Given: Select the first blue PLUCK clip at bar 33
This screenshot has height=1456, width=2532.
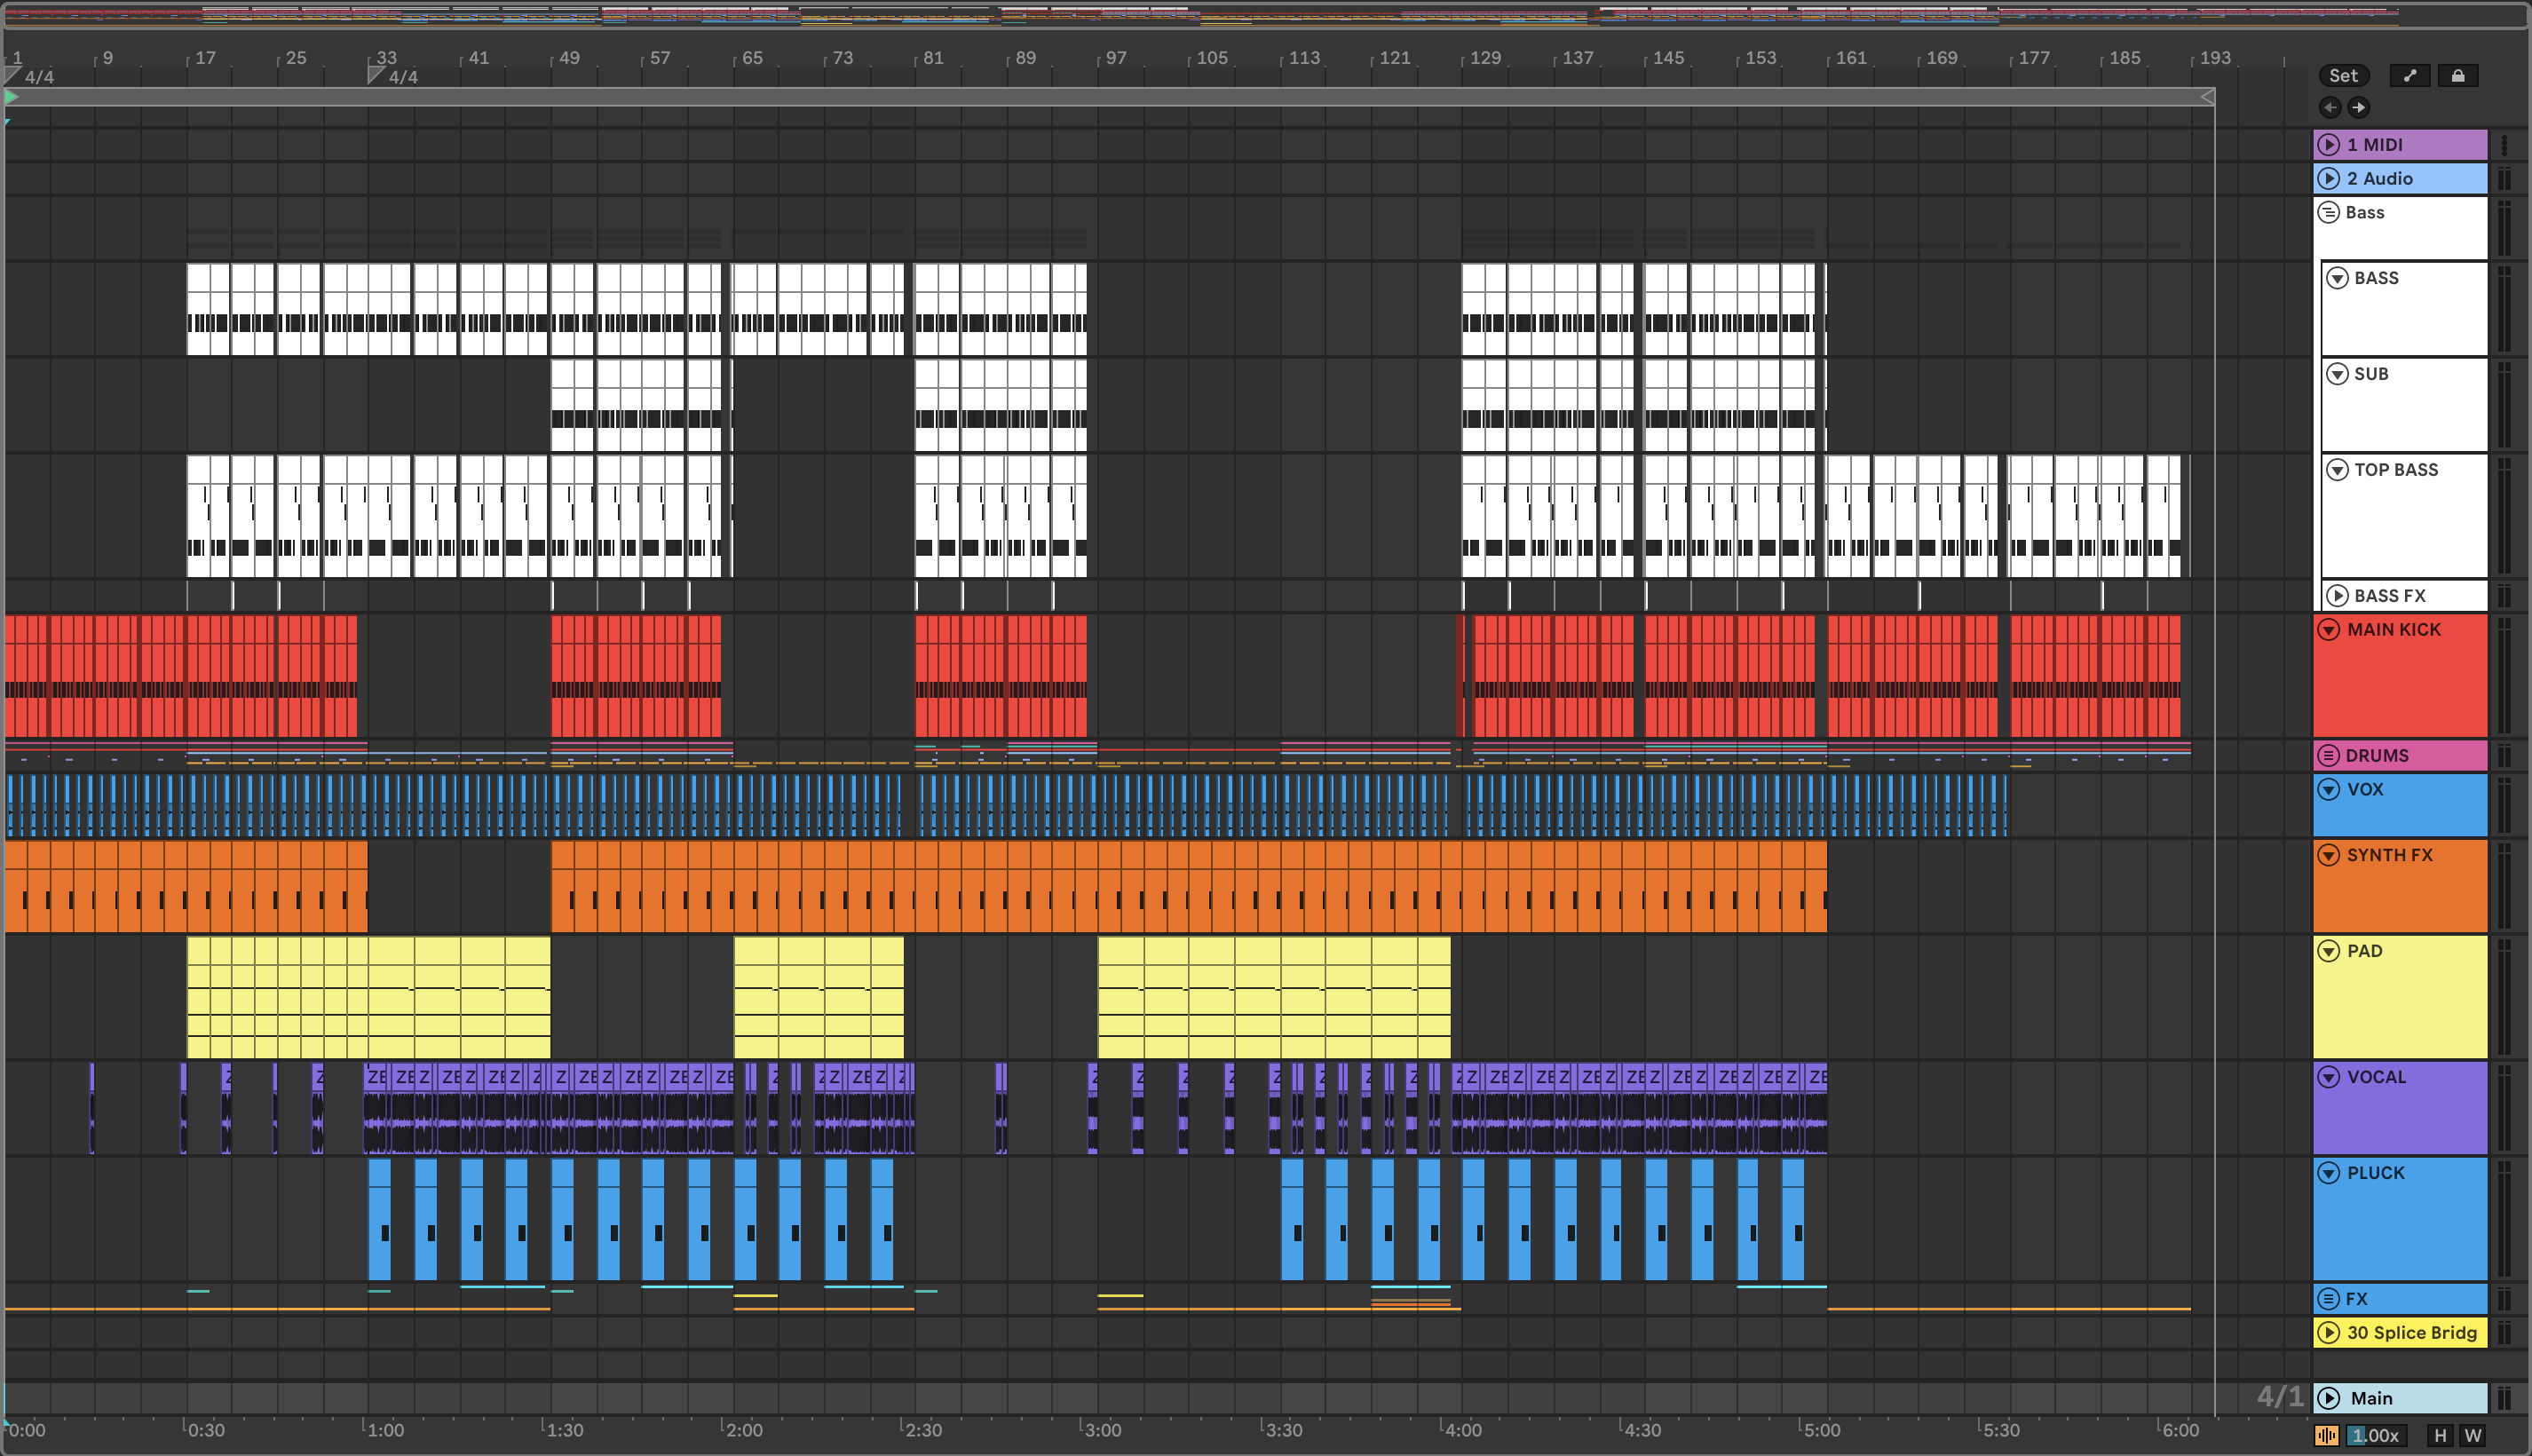Looking at the screenshot, I should [379, 1220].
